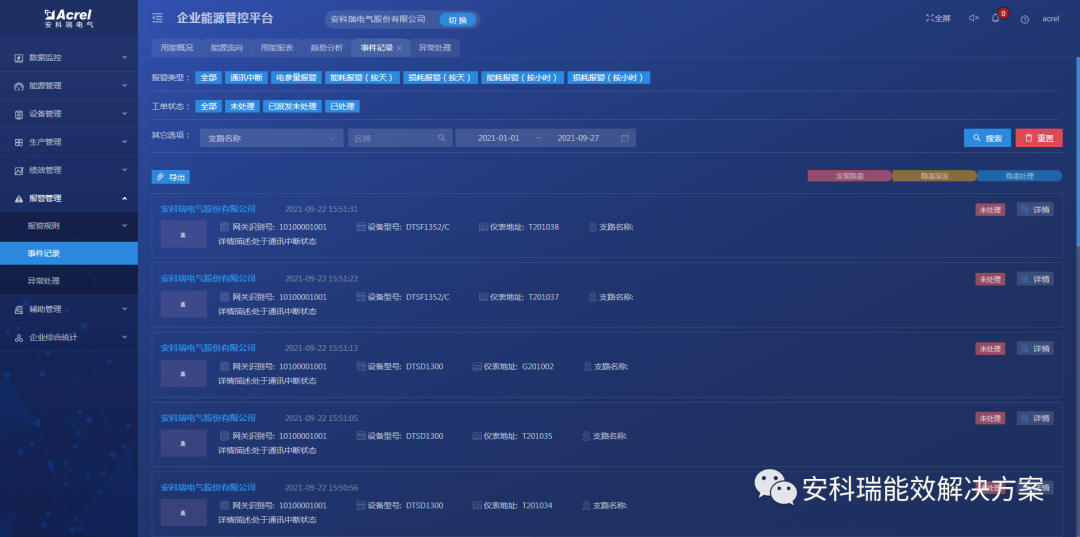Screen dimensions: 1080x537
Task: Click the magnifier icon in 区域 field
Action: pyautogui.click(x=442, y=138)
